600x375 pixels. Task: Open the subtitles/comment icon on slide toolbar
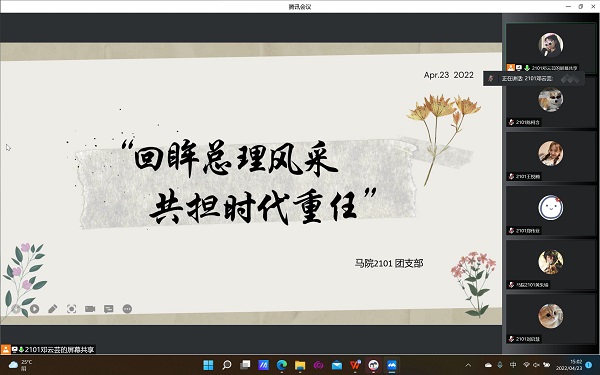click(x=109, y=309)
